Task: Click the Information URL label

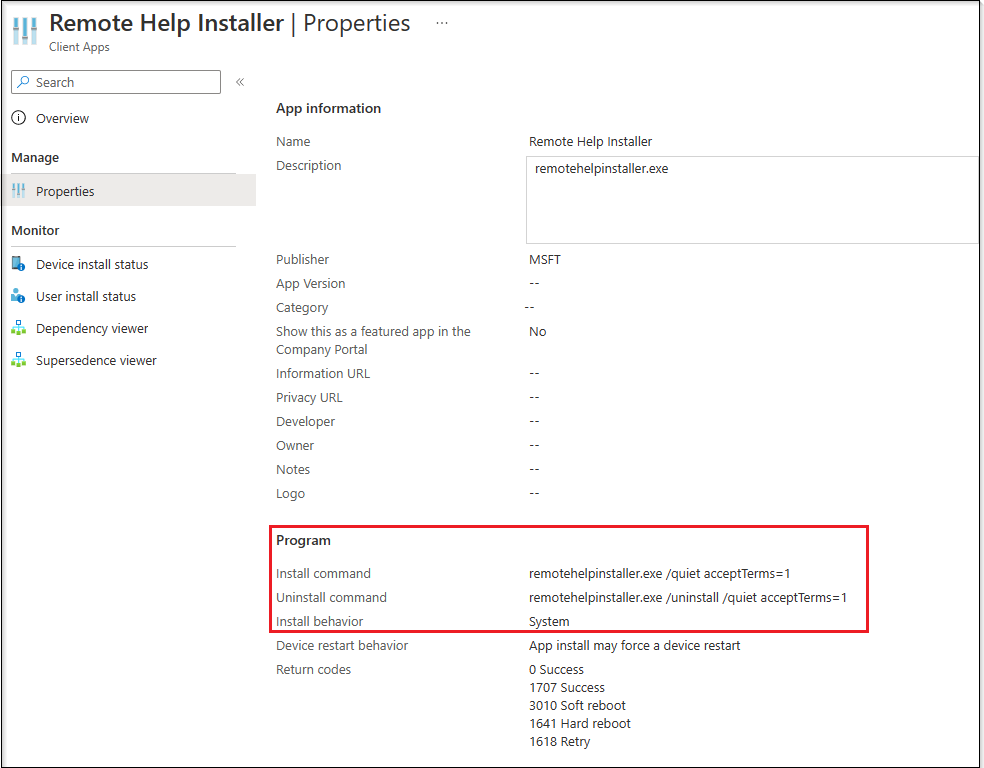Action: click(x=323, y=374)
